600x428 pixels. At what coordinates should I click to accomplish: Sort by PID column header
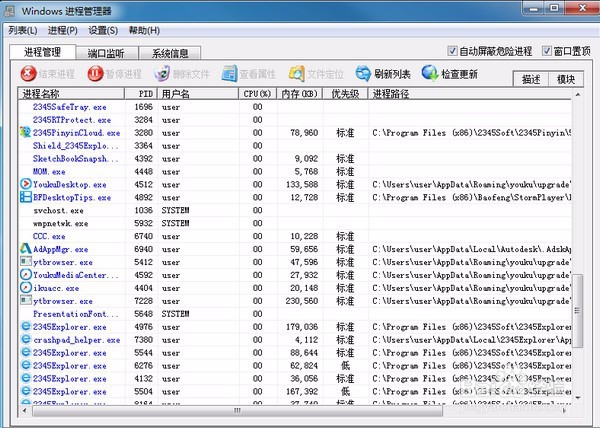(141, 94)
